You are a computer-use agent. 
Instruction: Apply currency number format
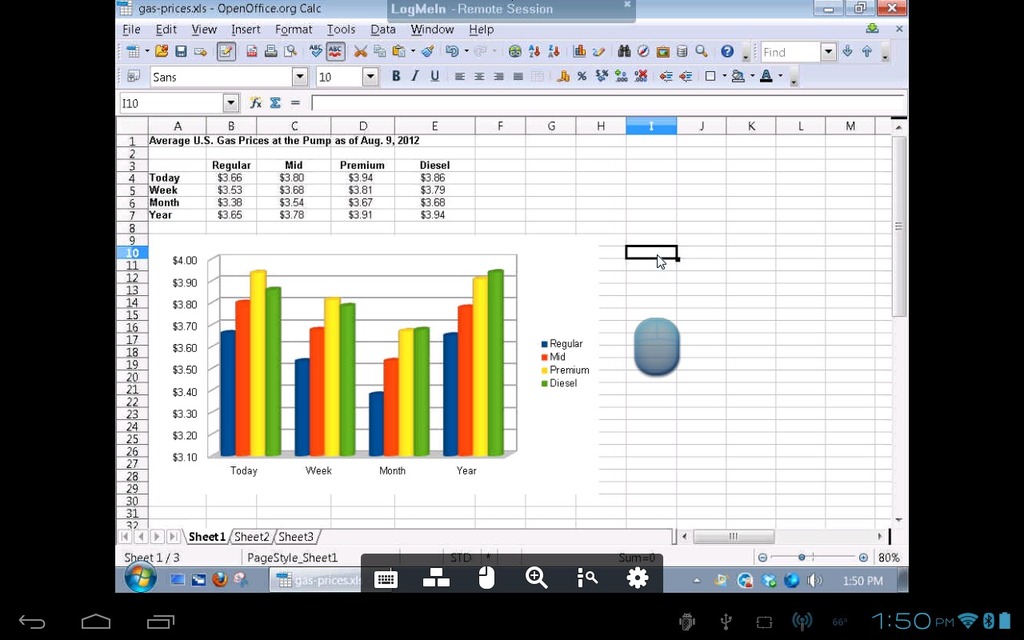tap(563, 76)
